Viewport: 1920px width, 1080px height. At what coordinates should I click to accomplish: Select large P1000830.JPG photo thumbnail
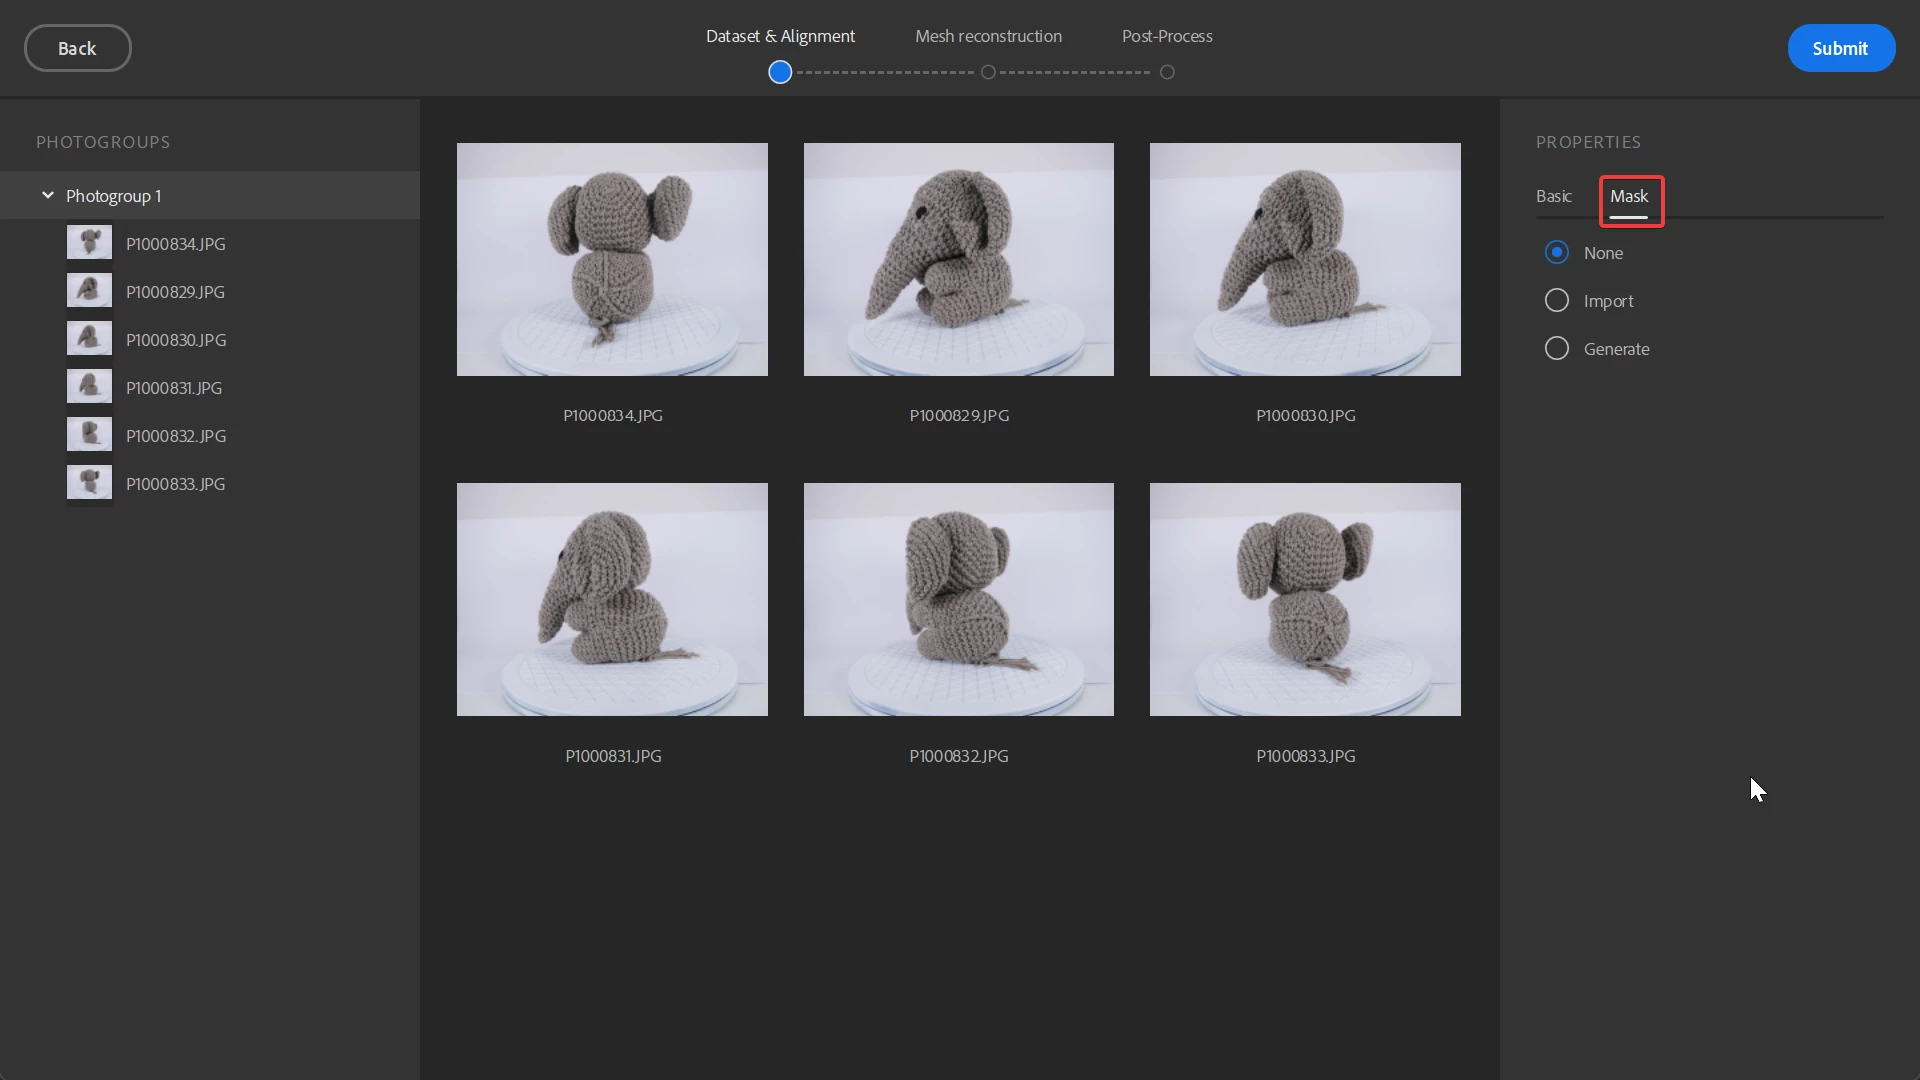(x=1305, y=260)
